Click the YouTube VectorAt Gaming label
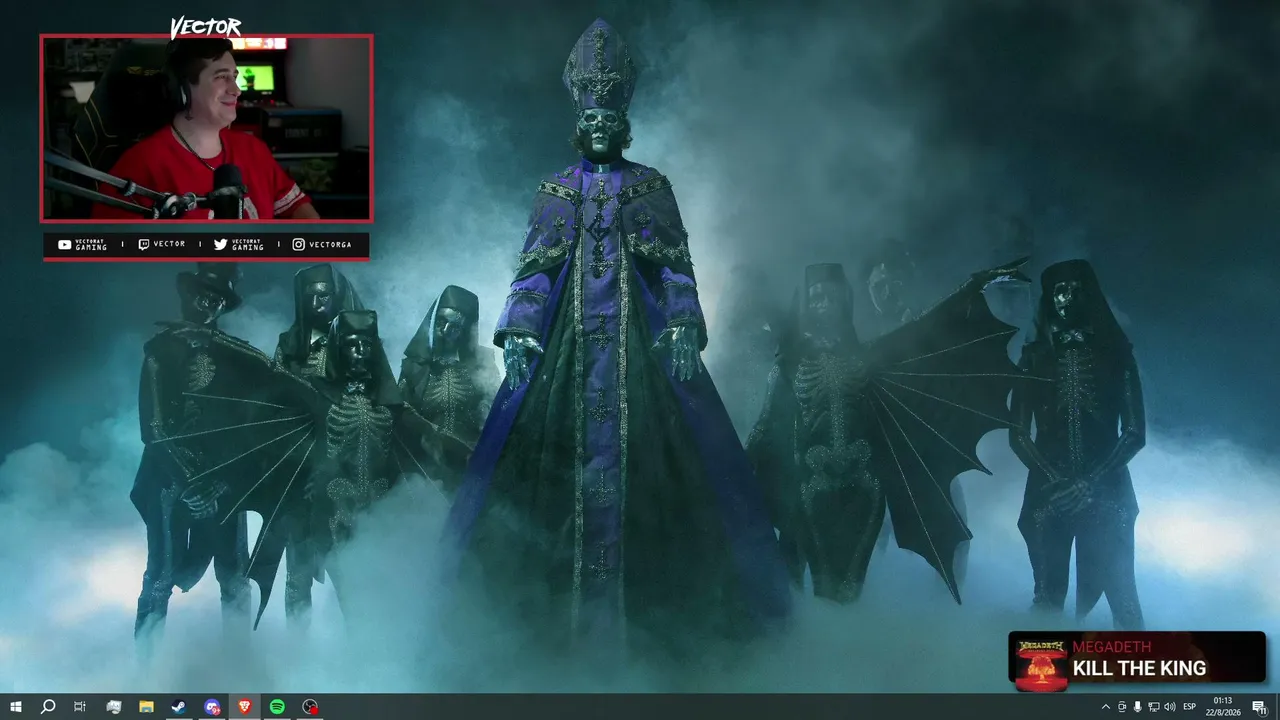 click(x=82, y=245)
